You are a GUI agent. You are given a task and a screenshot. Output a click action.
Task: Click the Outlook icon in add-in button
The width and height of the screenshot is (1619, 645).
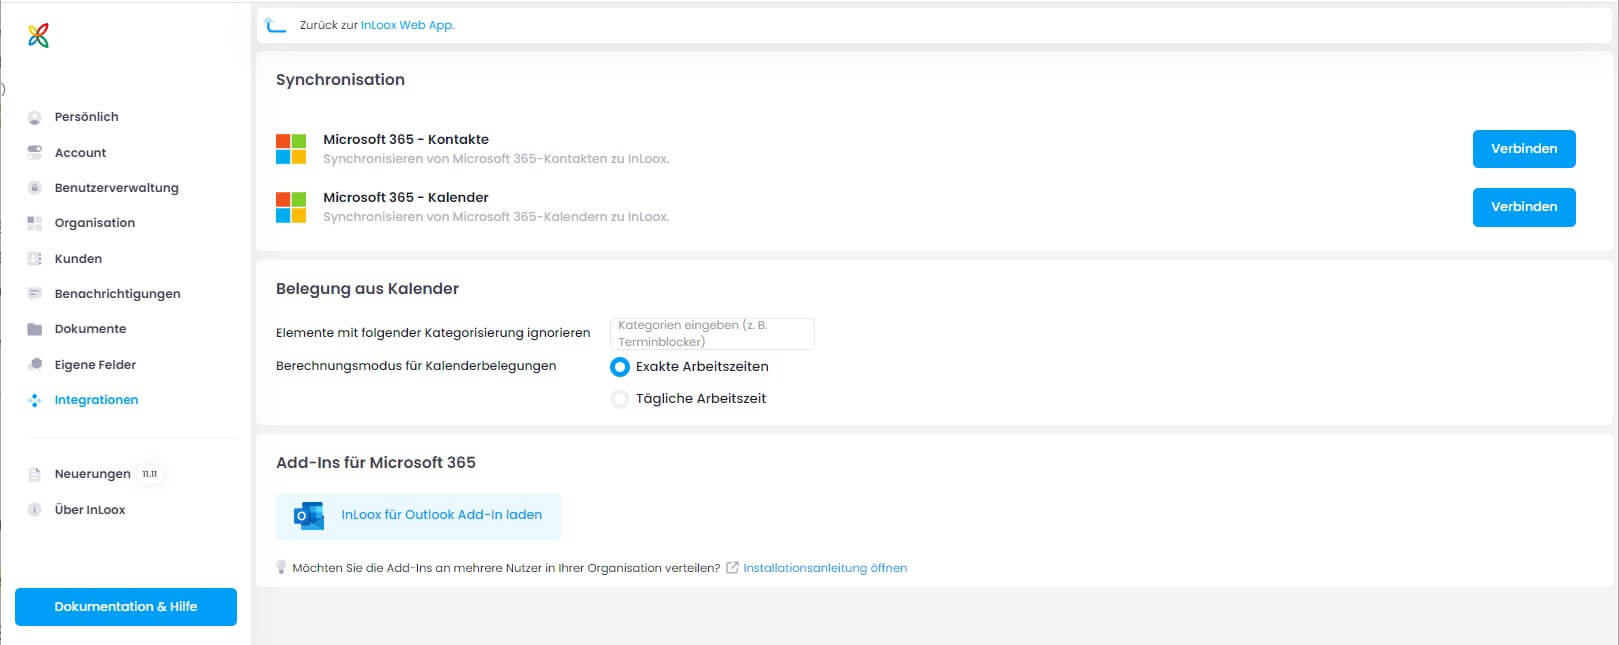pyautogui.click(x=309, y=515)
